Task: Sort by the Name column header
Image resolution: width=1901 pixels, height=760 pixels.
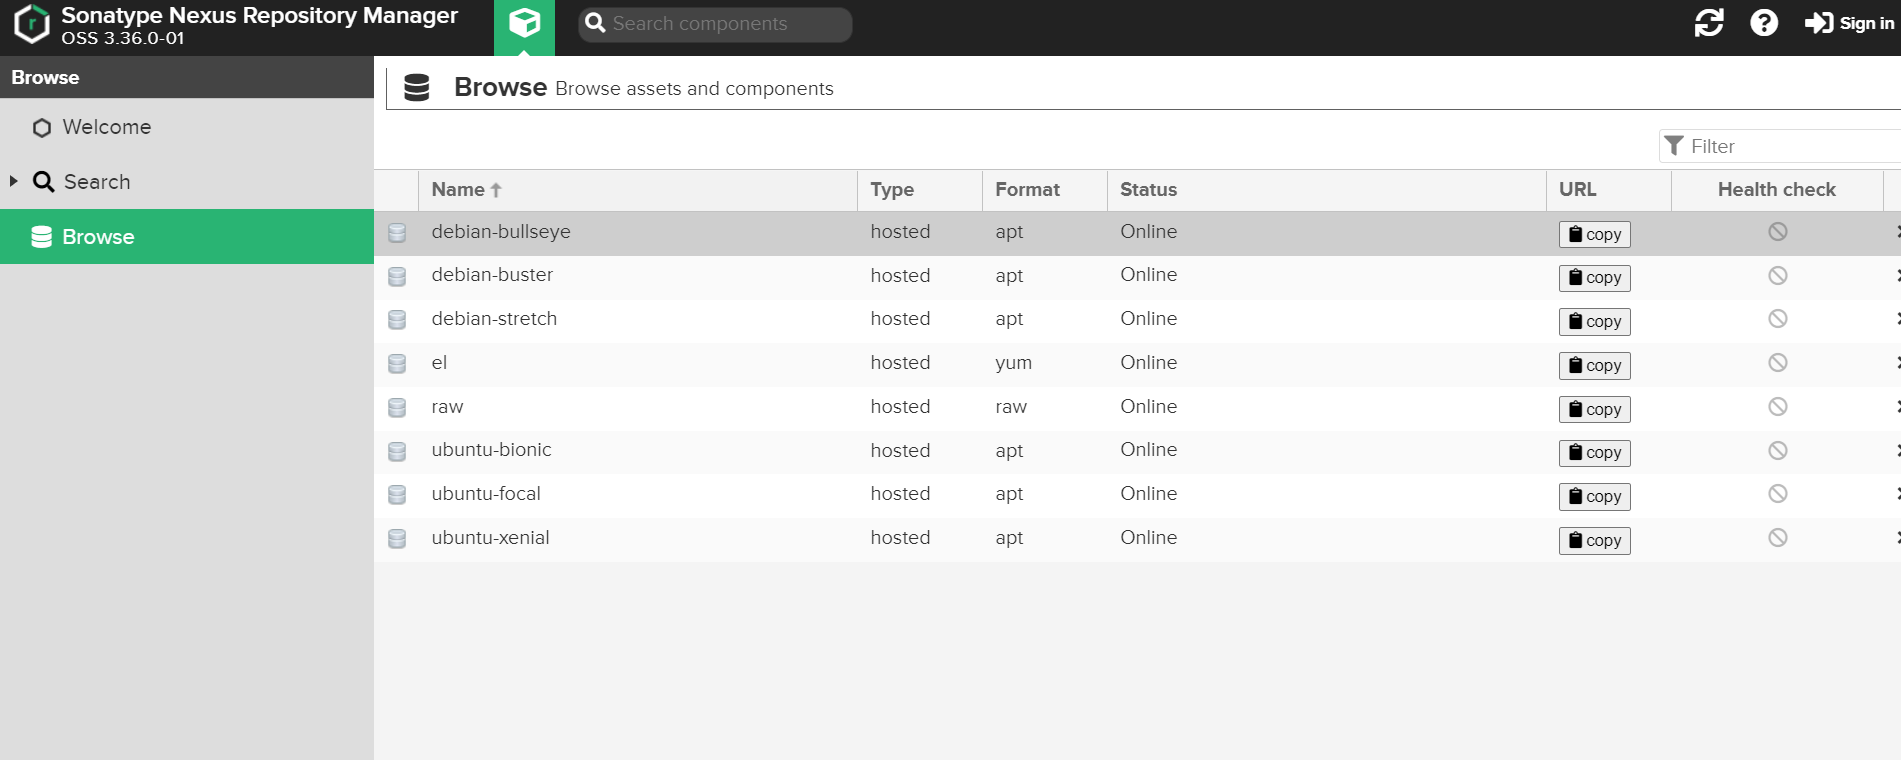Action: [458, 190]
